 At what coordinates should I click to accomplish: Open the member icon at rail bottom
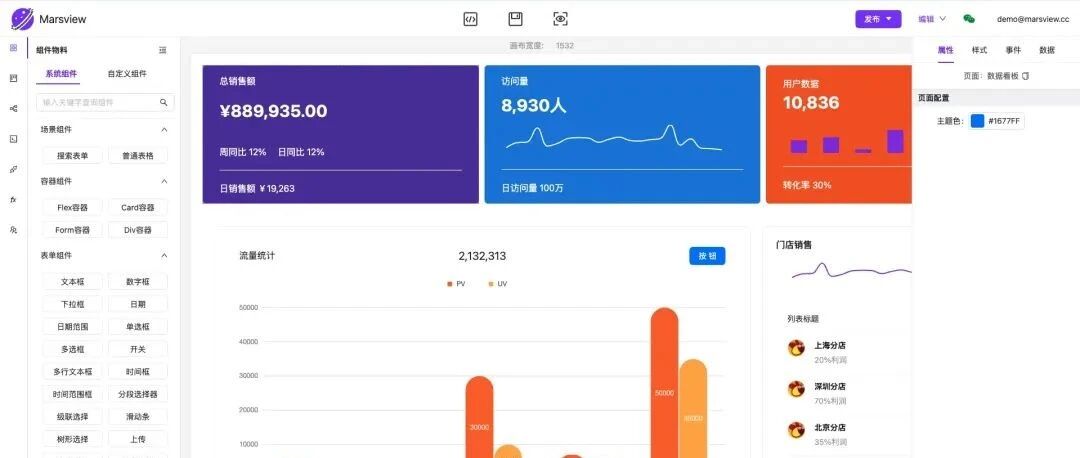point(13,230)
